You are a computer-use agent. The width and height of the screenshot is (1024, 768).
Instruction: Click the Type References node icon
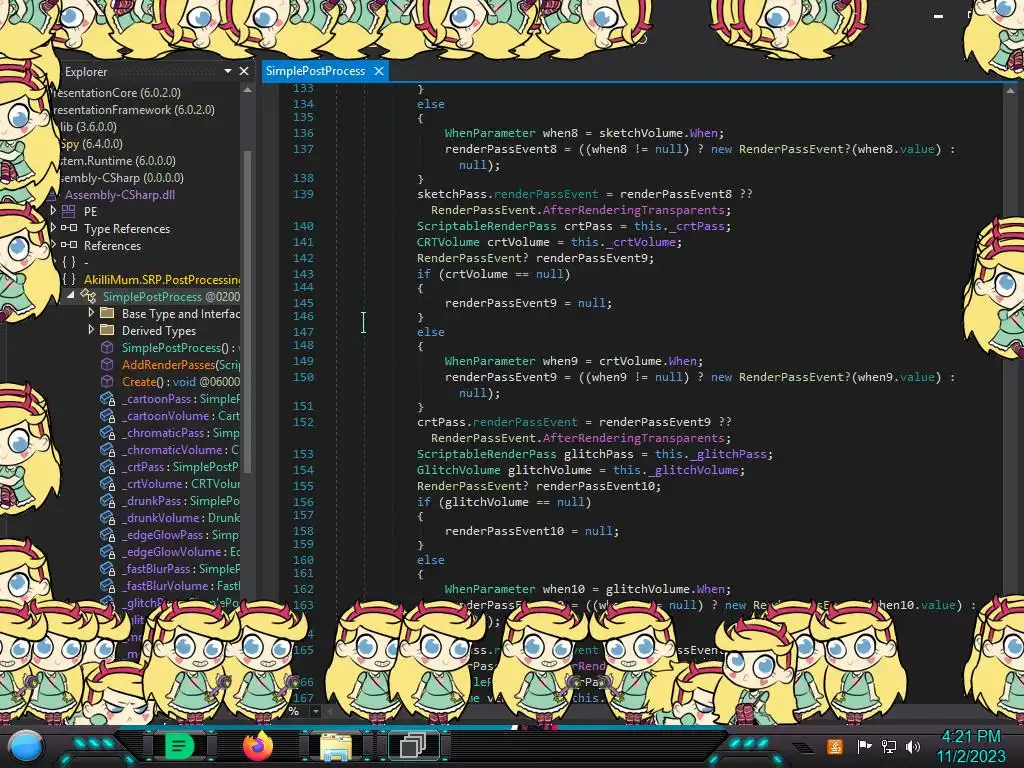click(69, 228)
